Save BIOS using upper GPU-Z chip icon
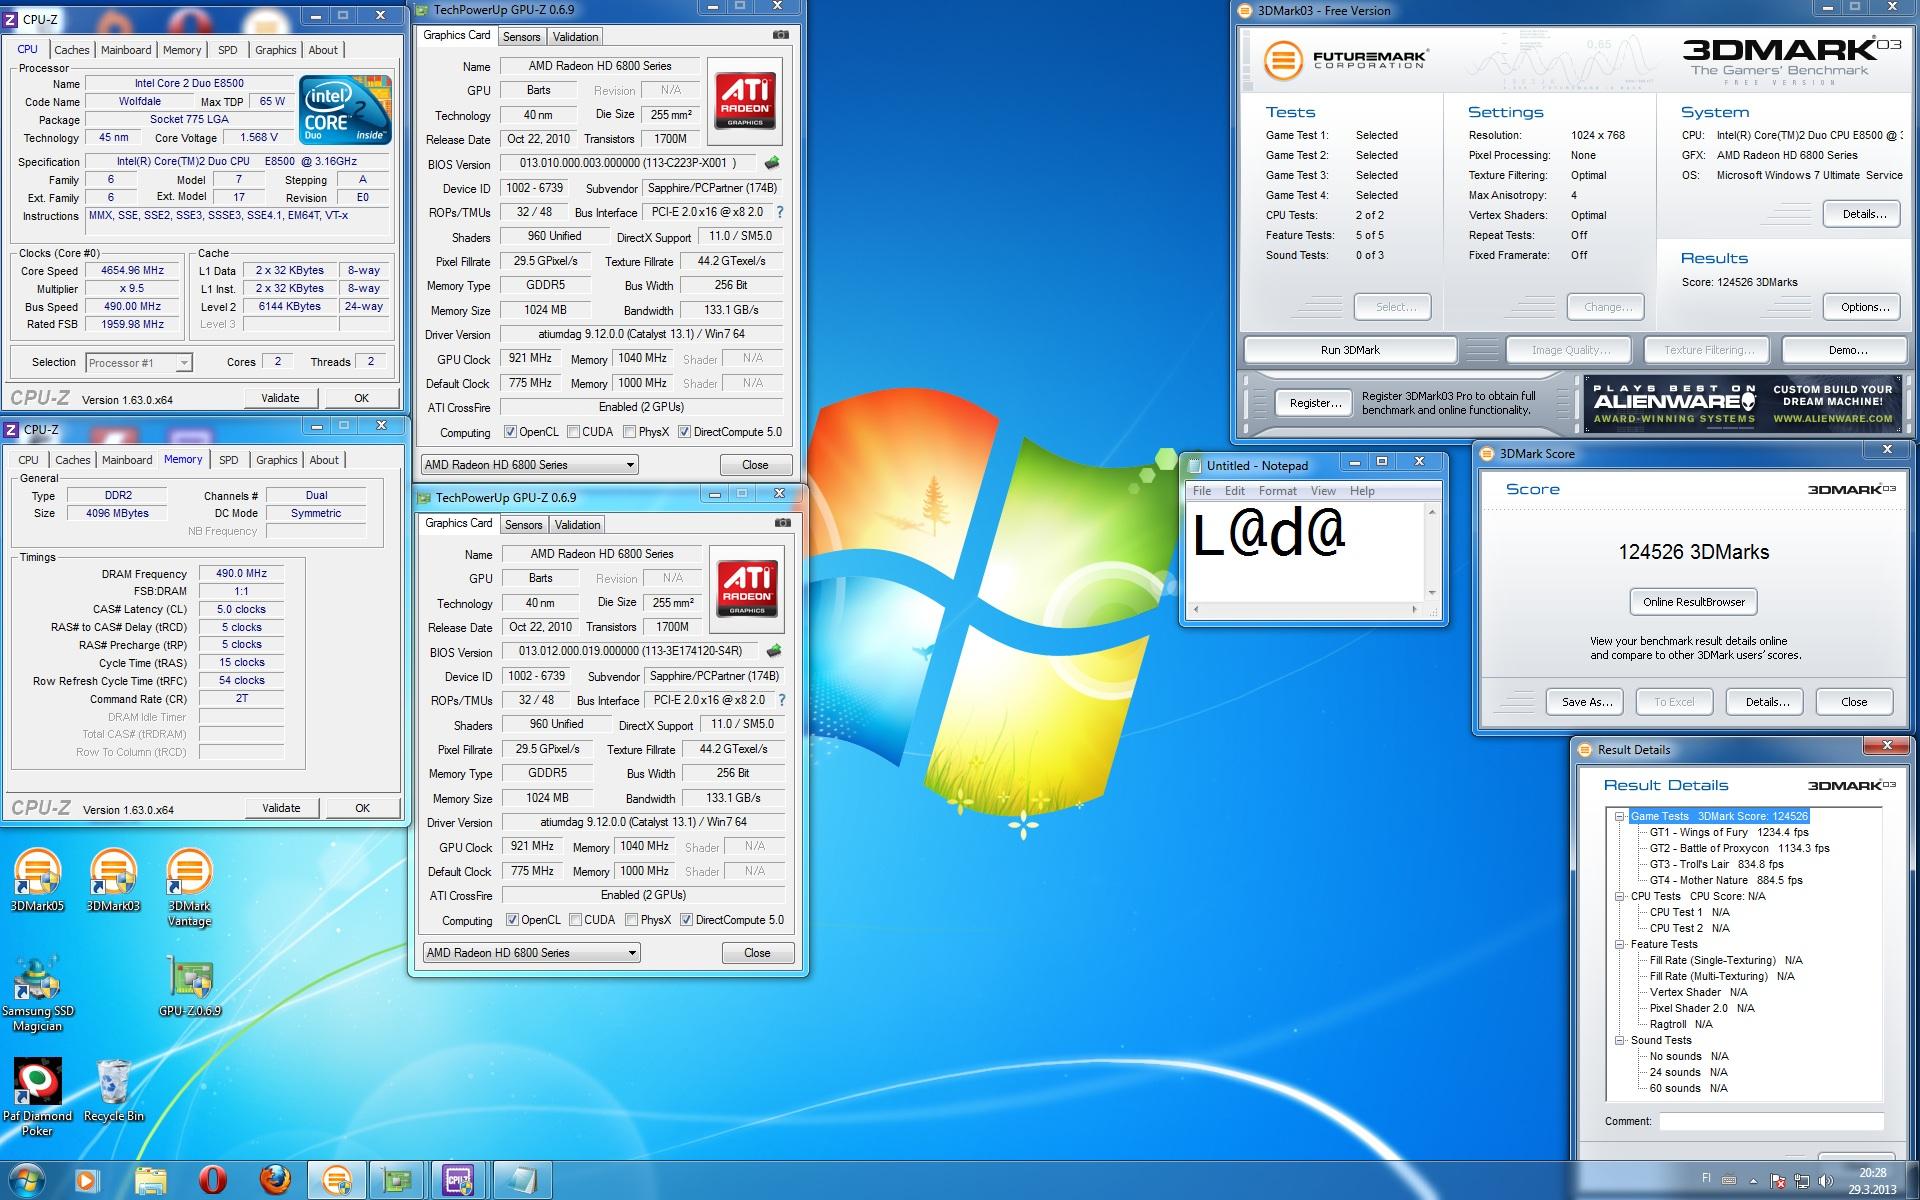This screenshot has width=1920, height=1200. coord(772,163)
